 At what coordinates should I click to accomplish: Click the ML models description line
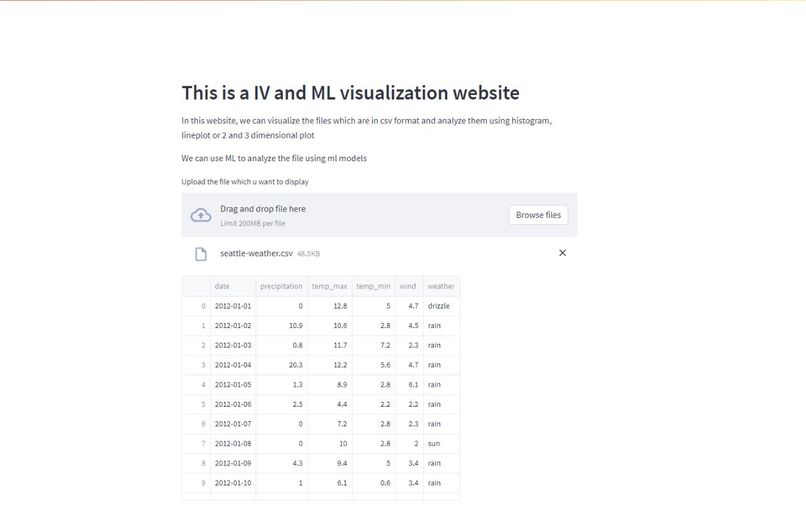point(274,158)
